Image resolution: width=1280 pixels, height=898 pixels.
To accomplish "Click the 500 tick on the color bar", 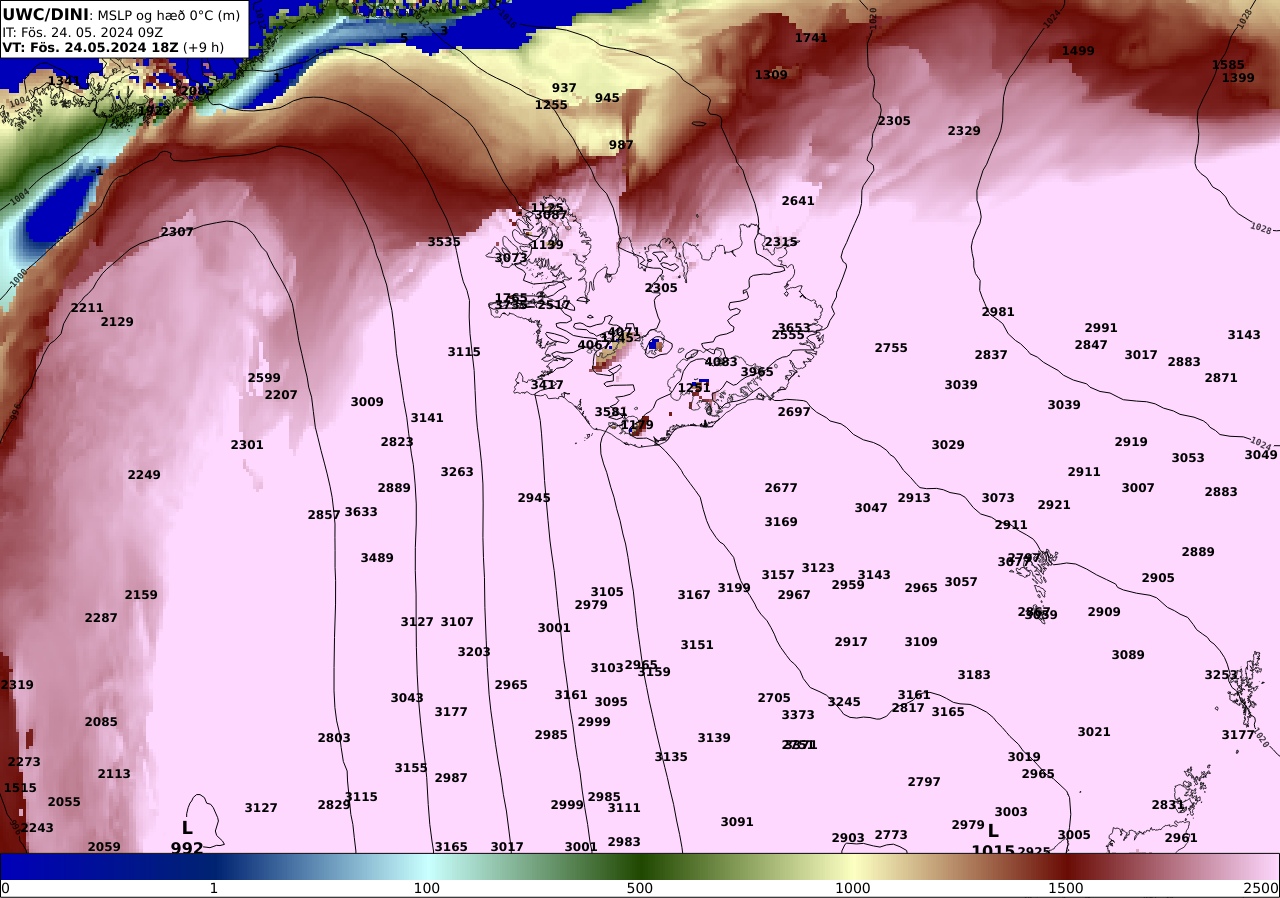I will tap(640, 888).
